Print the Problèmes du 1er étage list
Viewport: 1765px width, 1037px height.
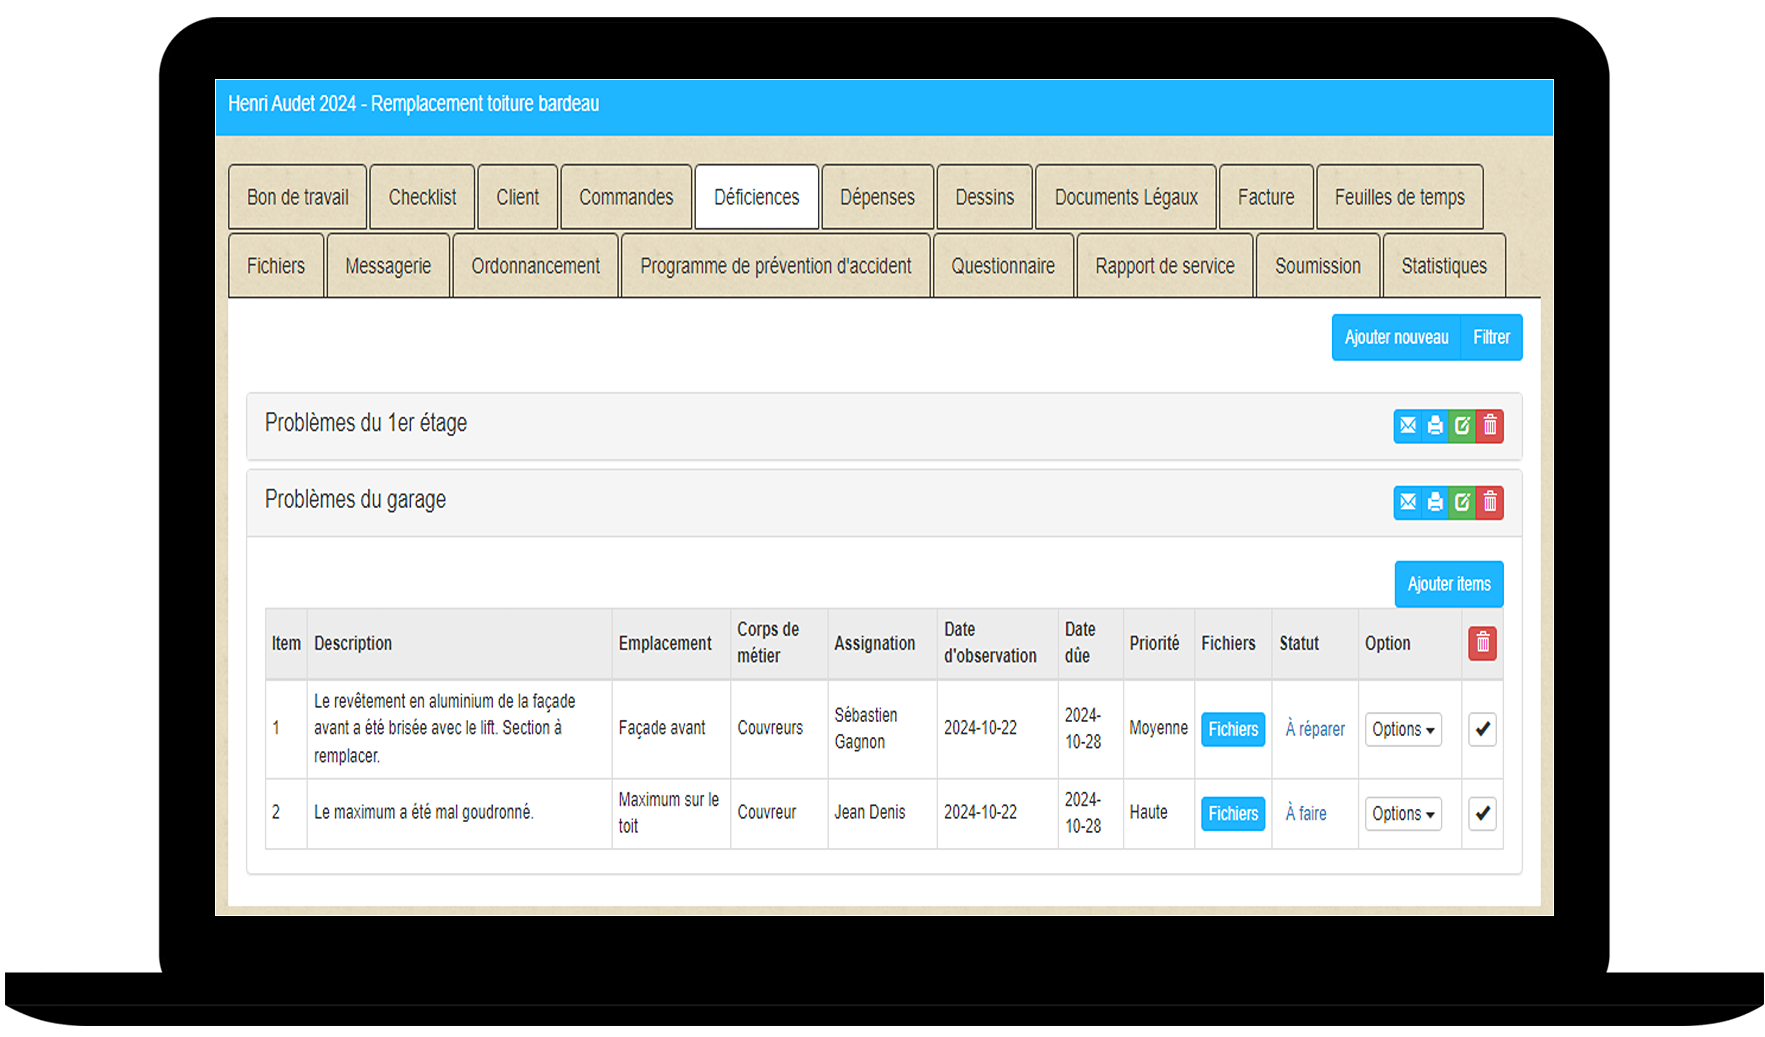point(1435,426)
